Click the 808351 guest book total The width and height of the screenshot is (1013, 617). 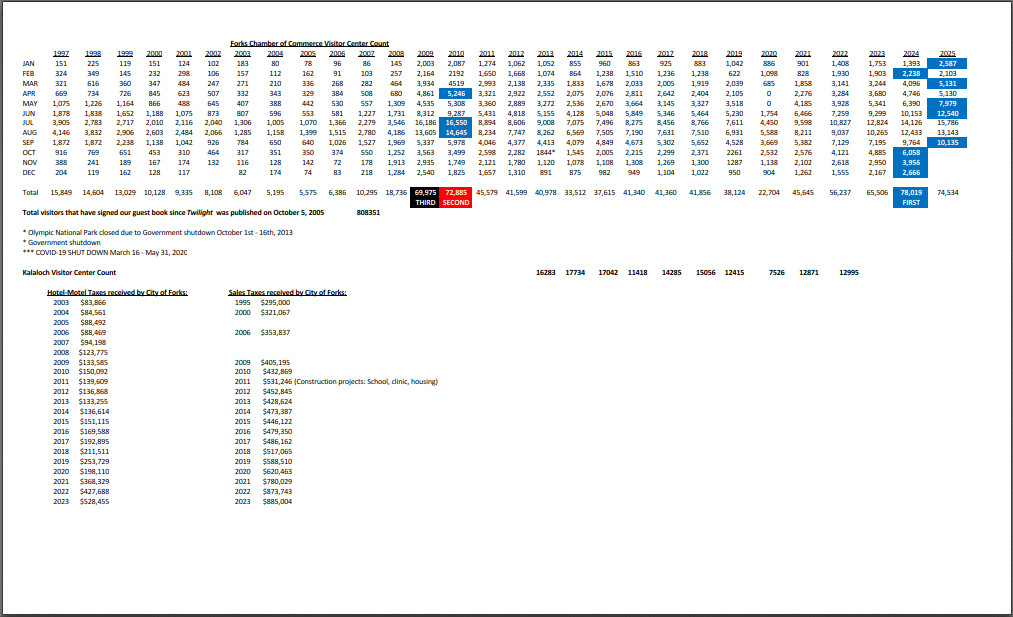pos(368,213)
